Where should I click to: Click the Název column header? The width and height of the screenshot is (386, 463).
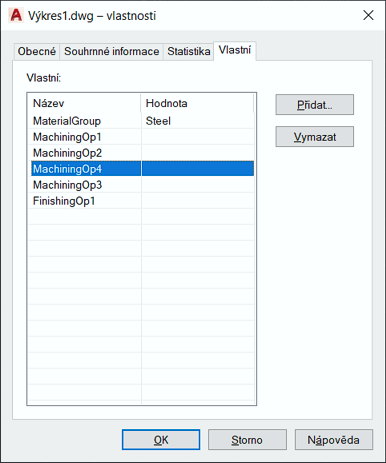(85, 103)
